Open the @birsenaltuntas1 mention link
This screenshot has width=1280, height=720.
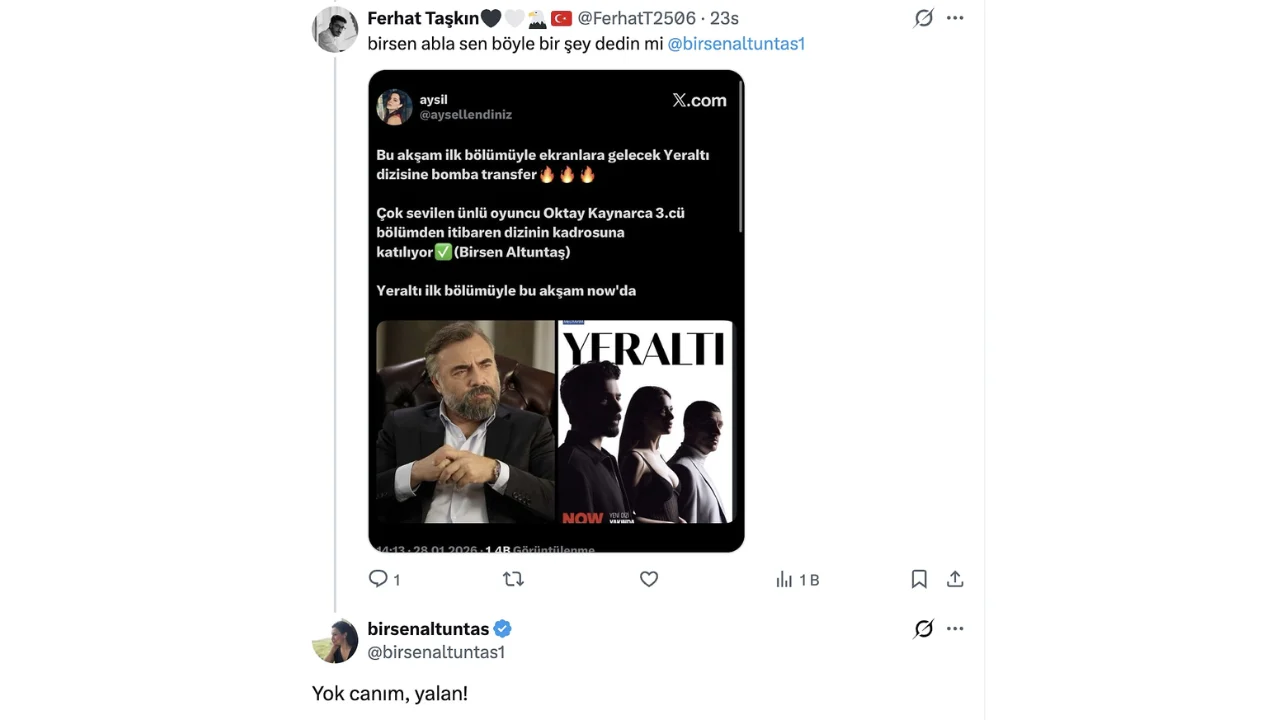[x=736, y=43]
